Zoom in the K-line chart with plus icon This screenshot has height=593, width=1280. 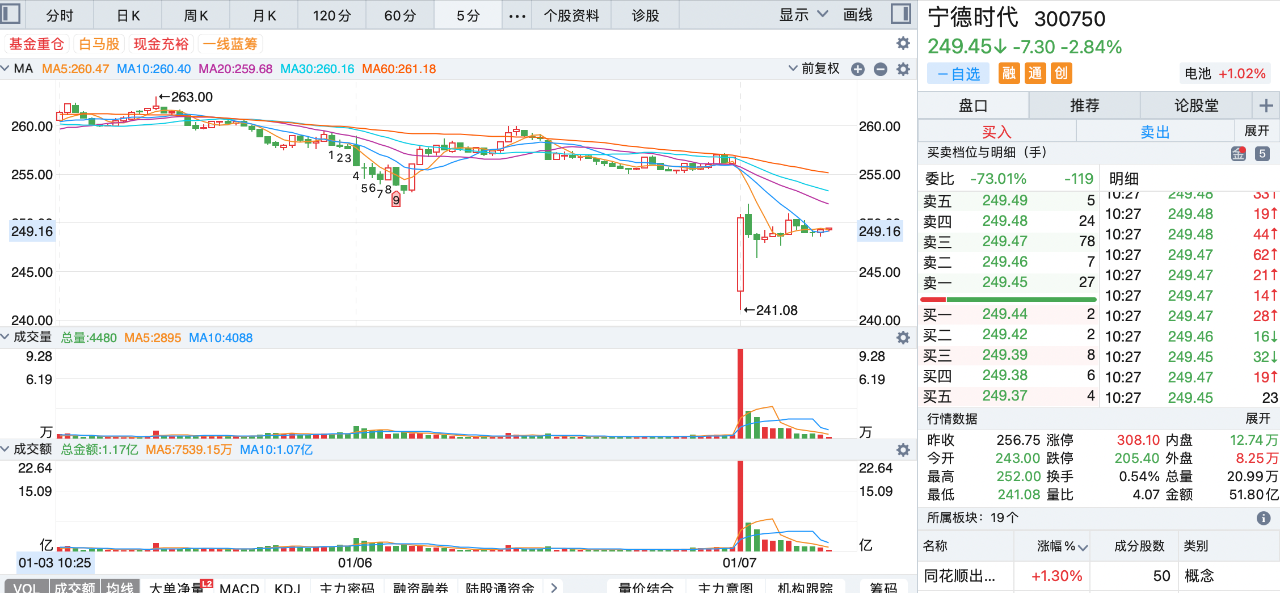pyautogui.click(x=858, y=69)
